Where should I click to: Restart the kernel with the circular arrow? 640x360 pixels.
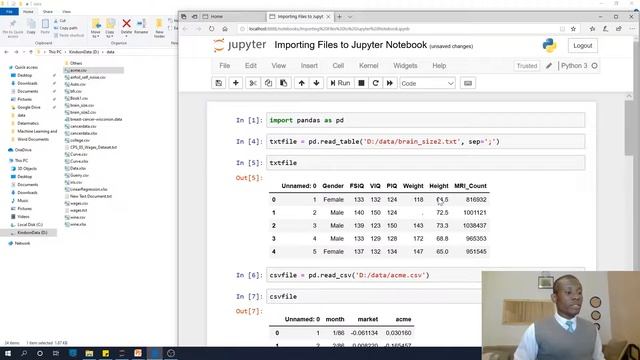(376, 83)
